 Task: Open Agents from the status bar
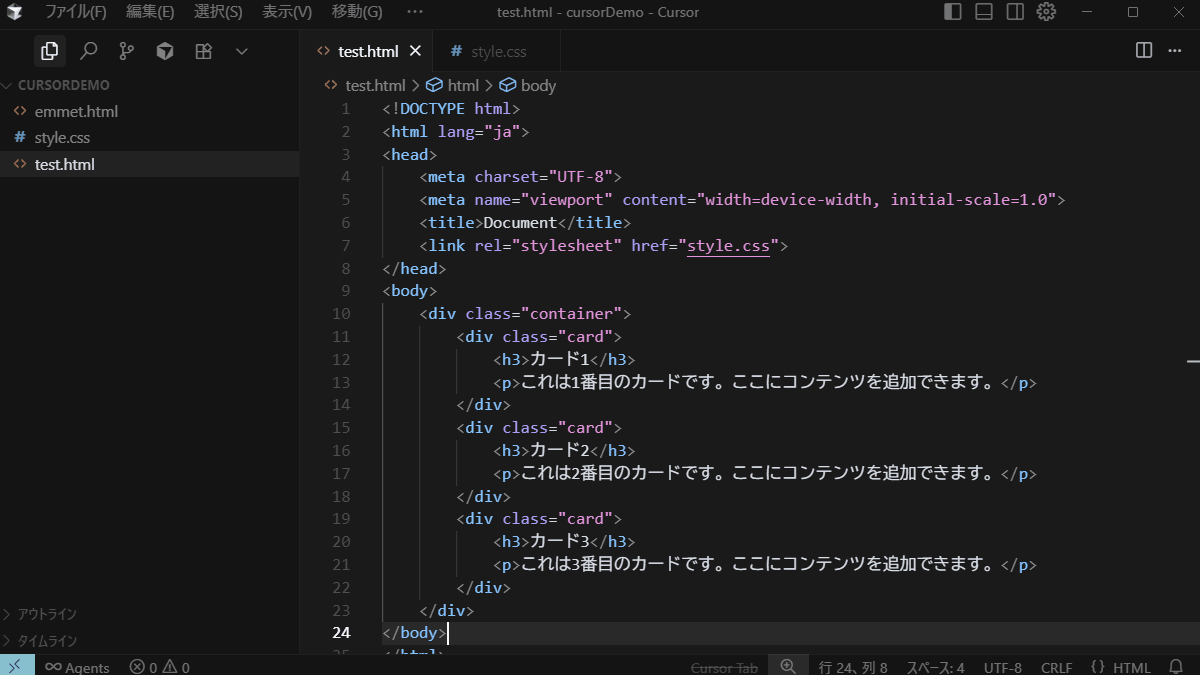pos(77,667)
